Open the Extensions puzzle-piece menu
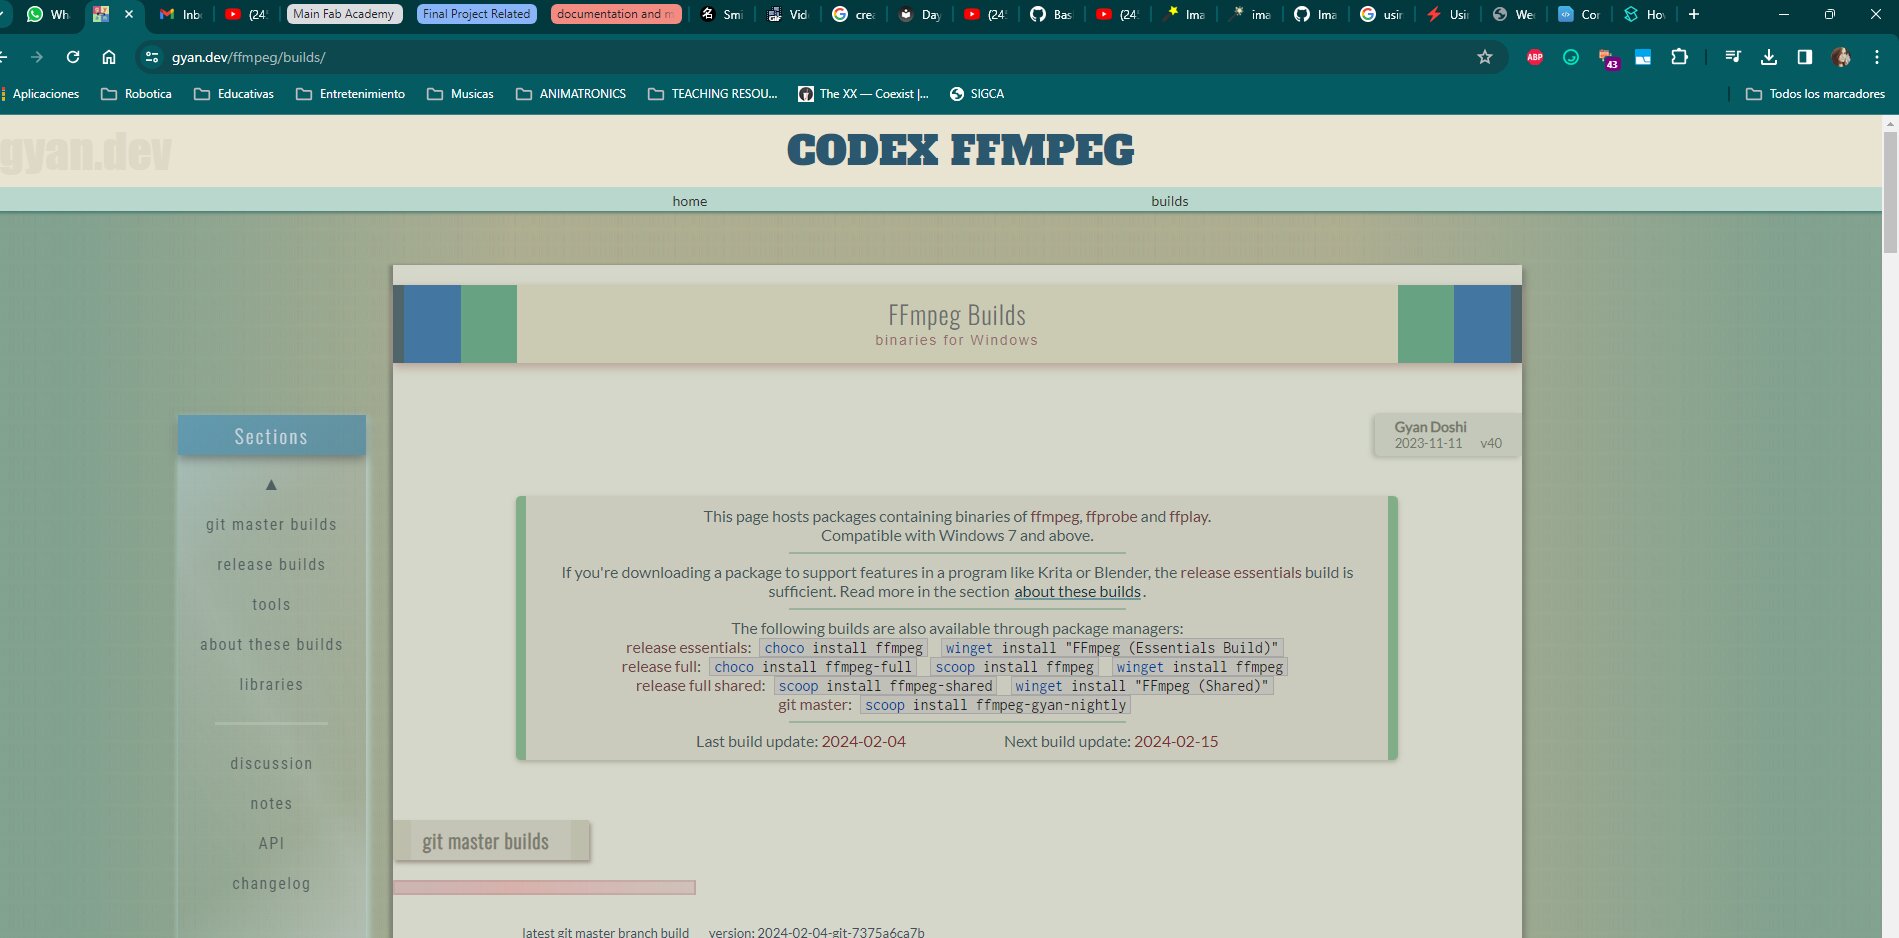Image resolution: width=1899 pixels, height=938 pixels. click(1680, 57)
